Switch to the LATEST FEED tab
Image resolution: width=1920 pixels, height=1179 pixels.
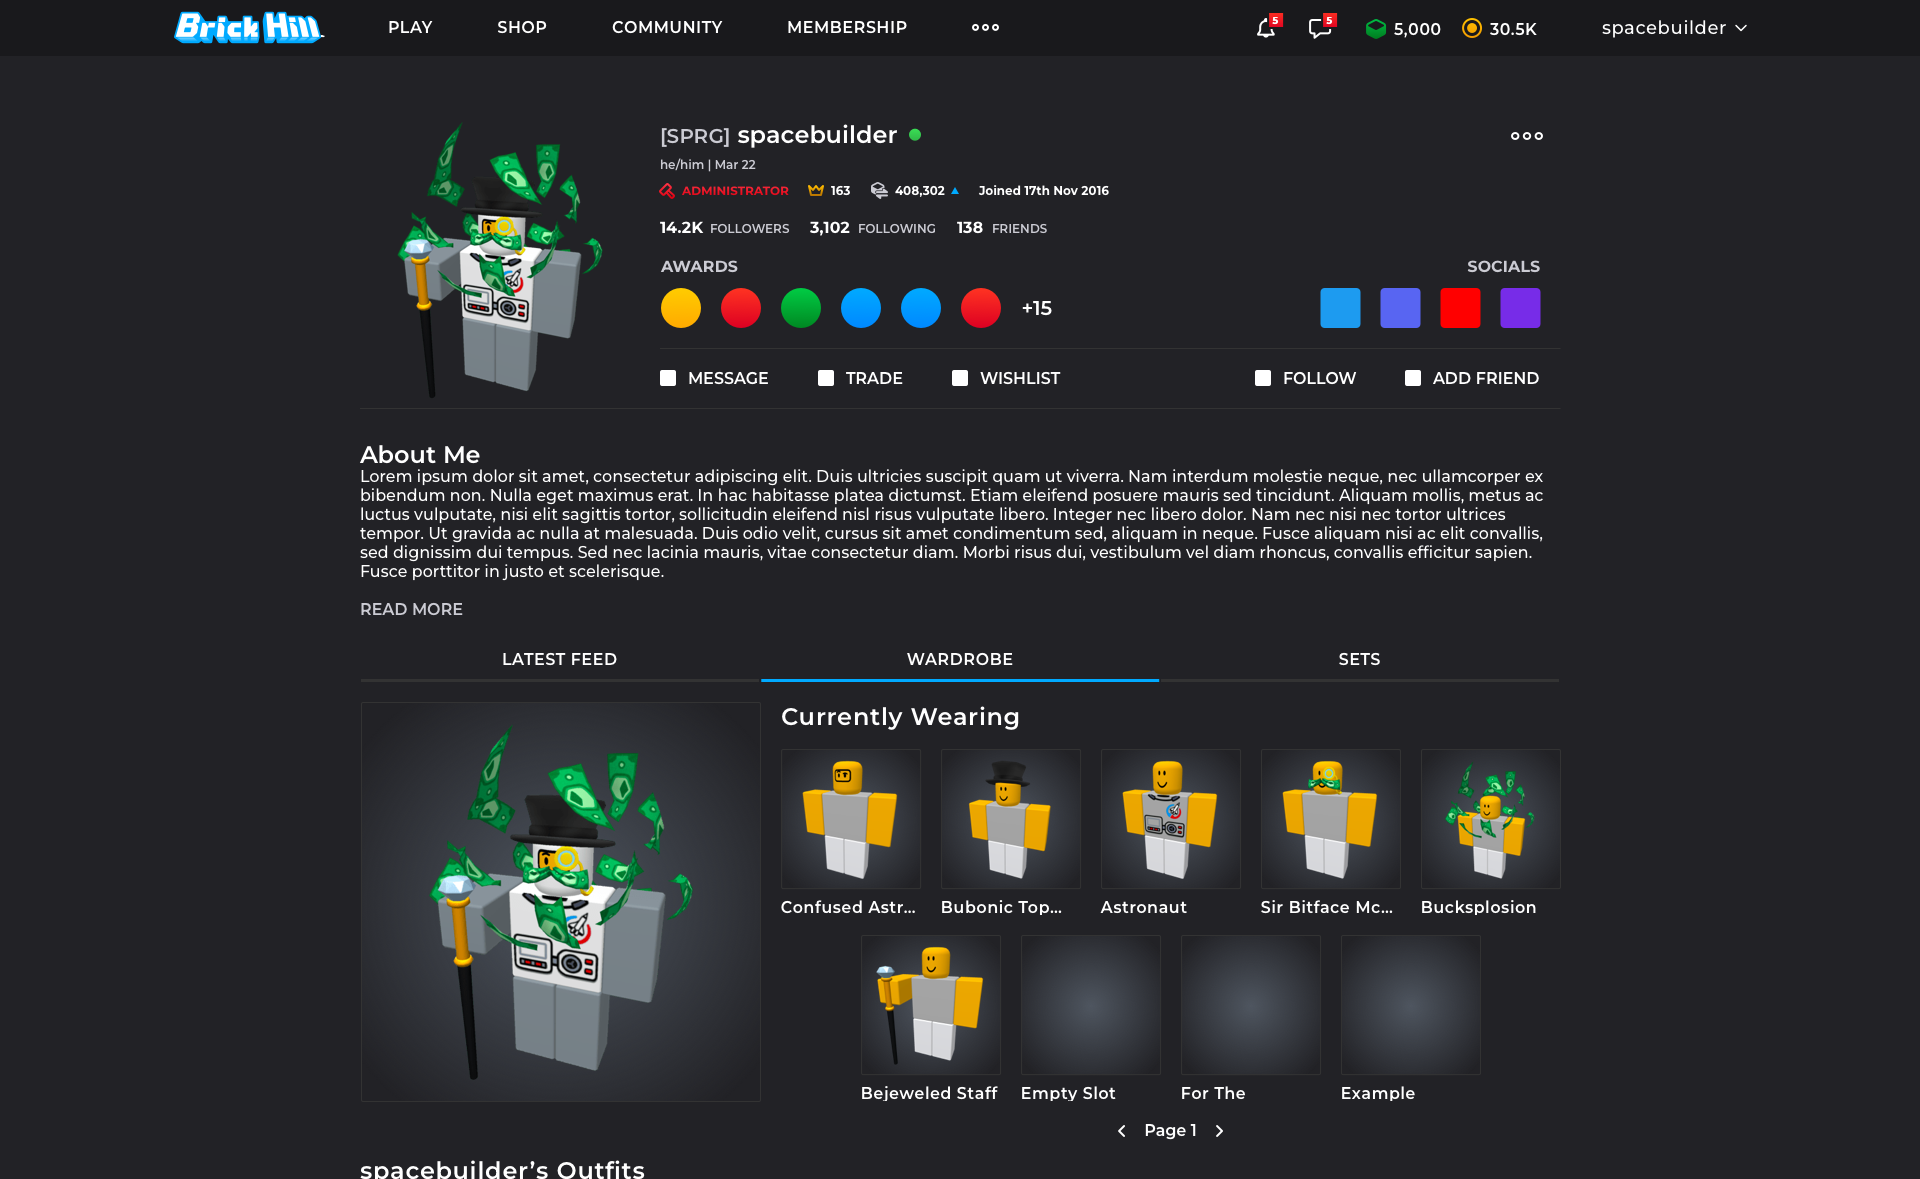(558, 659)
